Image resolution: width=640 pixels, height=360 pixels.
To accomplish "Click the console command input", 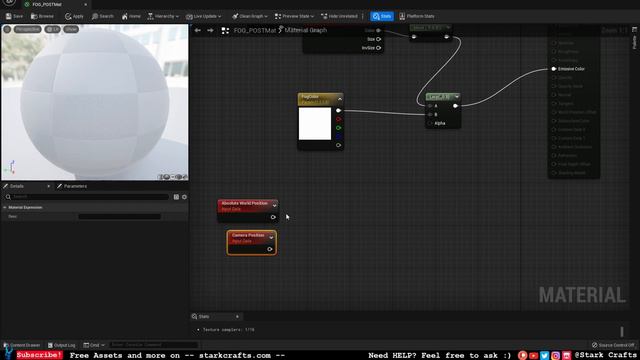I will point(153,345).
